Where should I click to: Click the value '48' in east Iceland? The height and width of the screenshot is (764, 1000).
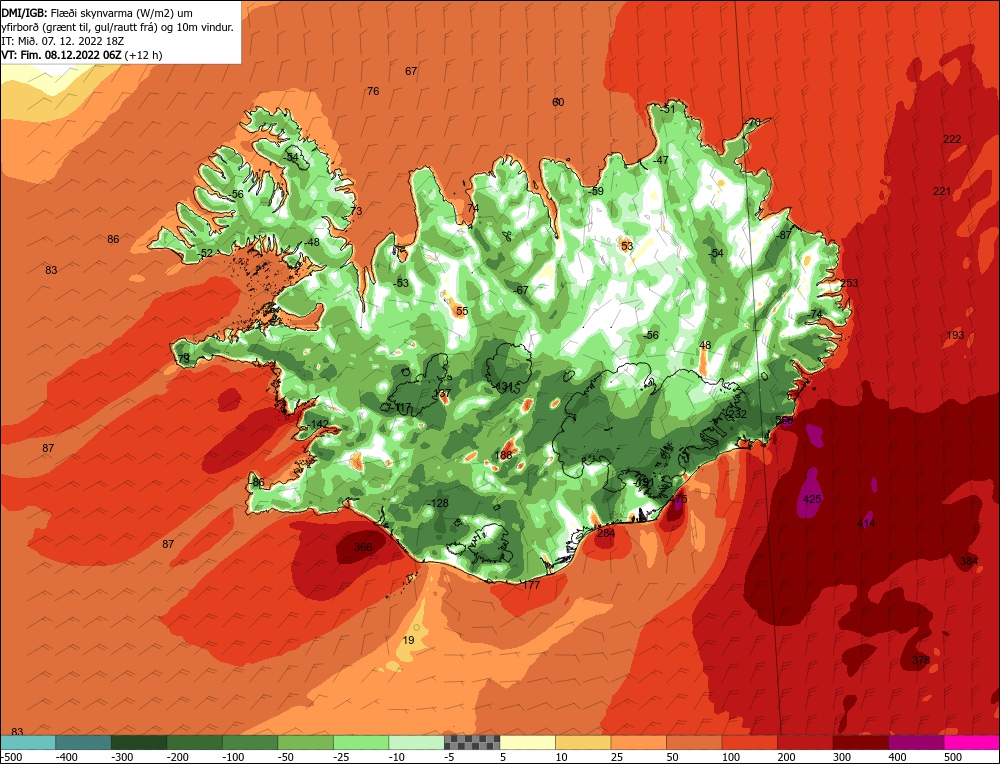(705, 346)
